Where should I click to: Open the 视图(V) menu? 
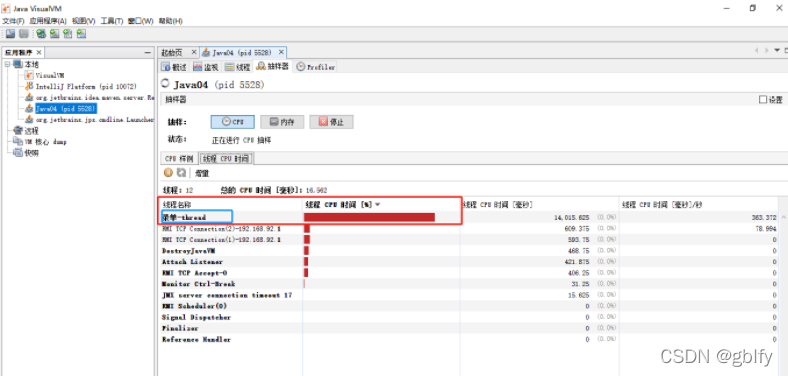[83, 21]
